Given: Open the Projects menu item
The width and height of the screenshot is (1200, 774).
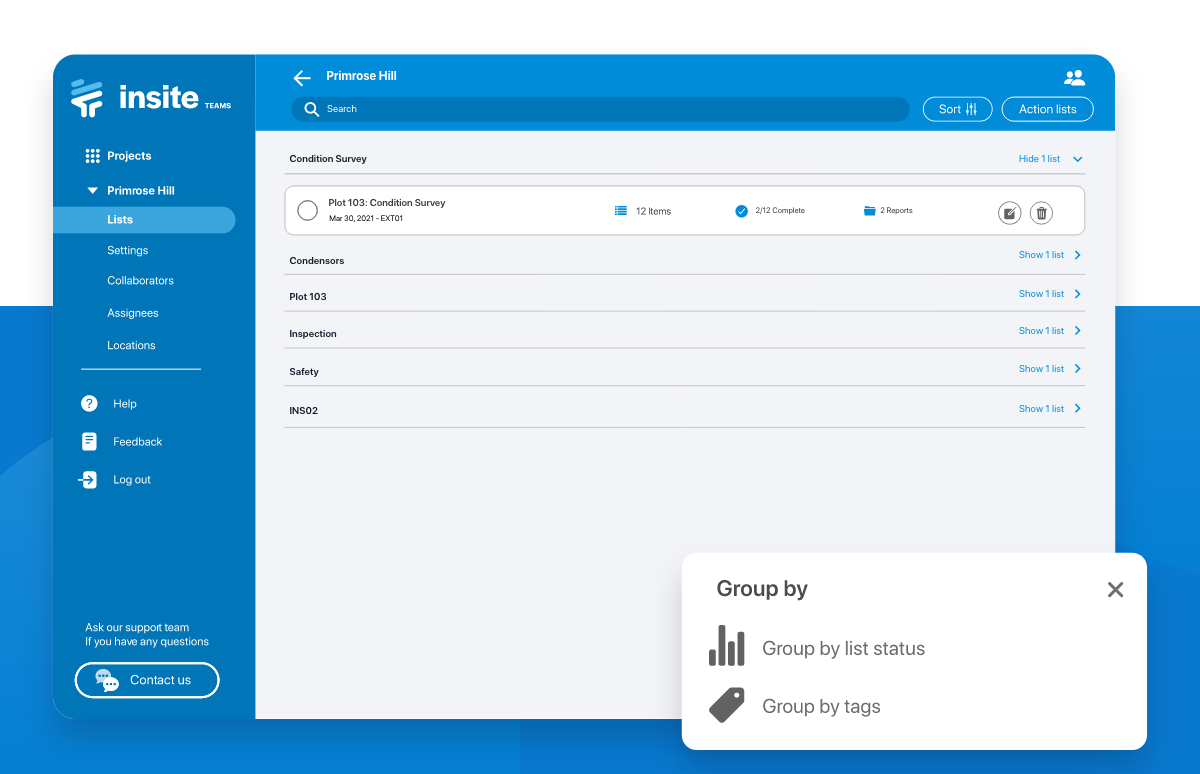Looking at the screenshot, I should 129,156.
